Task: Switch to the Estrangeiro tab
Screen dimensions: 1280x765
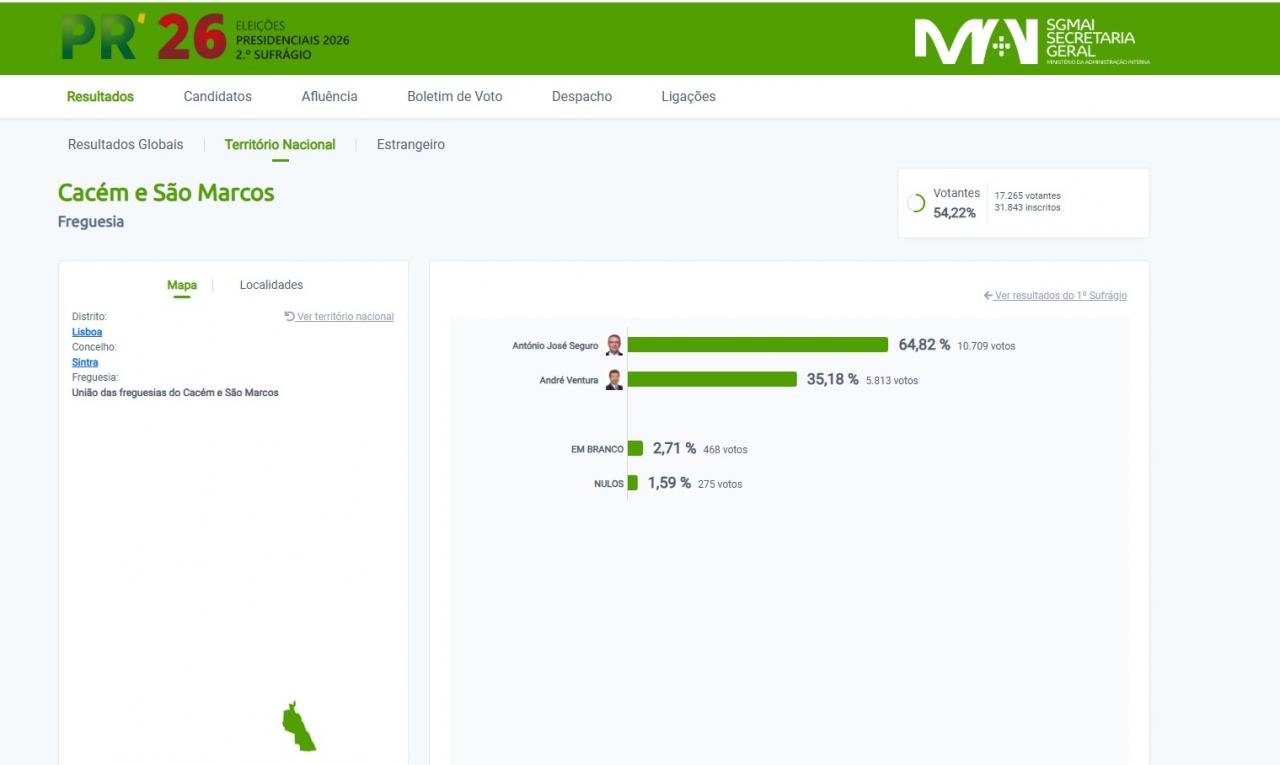Action: click(411, 145)
